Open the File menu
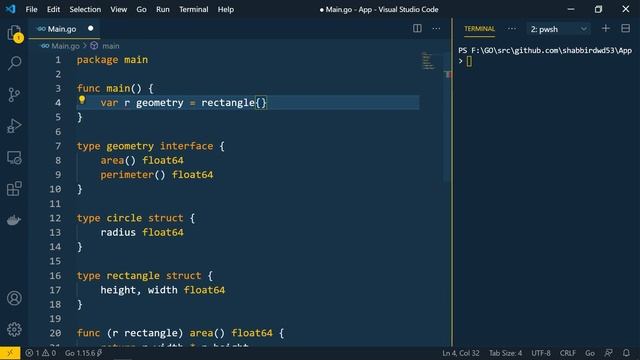This screenshot has width=640, height=360. click(x=31, y=9)
